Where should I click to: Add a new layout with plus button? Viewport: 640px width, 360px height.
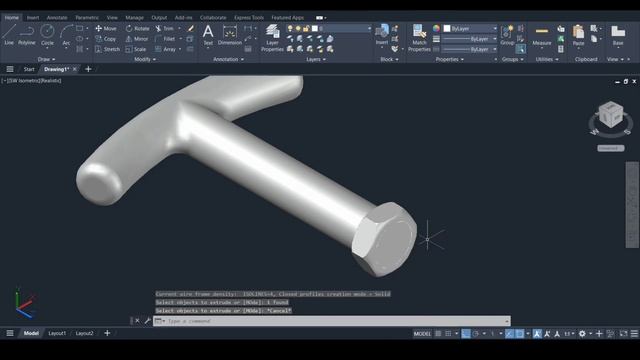(107, 333)
